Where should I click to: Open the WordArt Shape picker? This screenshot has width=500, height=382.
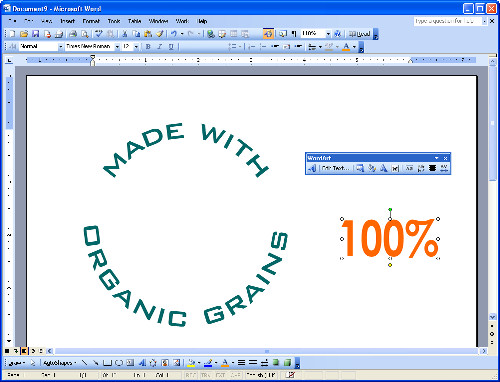coord(384,168)
